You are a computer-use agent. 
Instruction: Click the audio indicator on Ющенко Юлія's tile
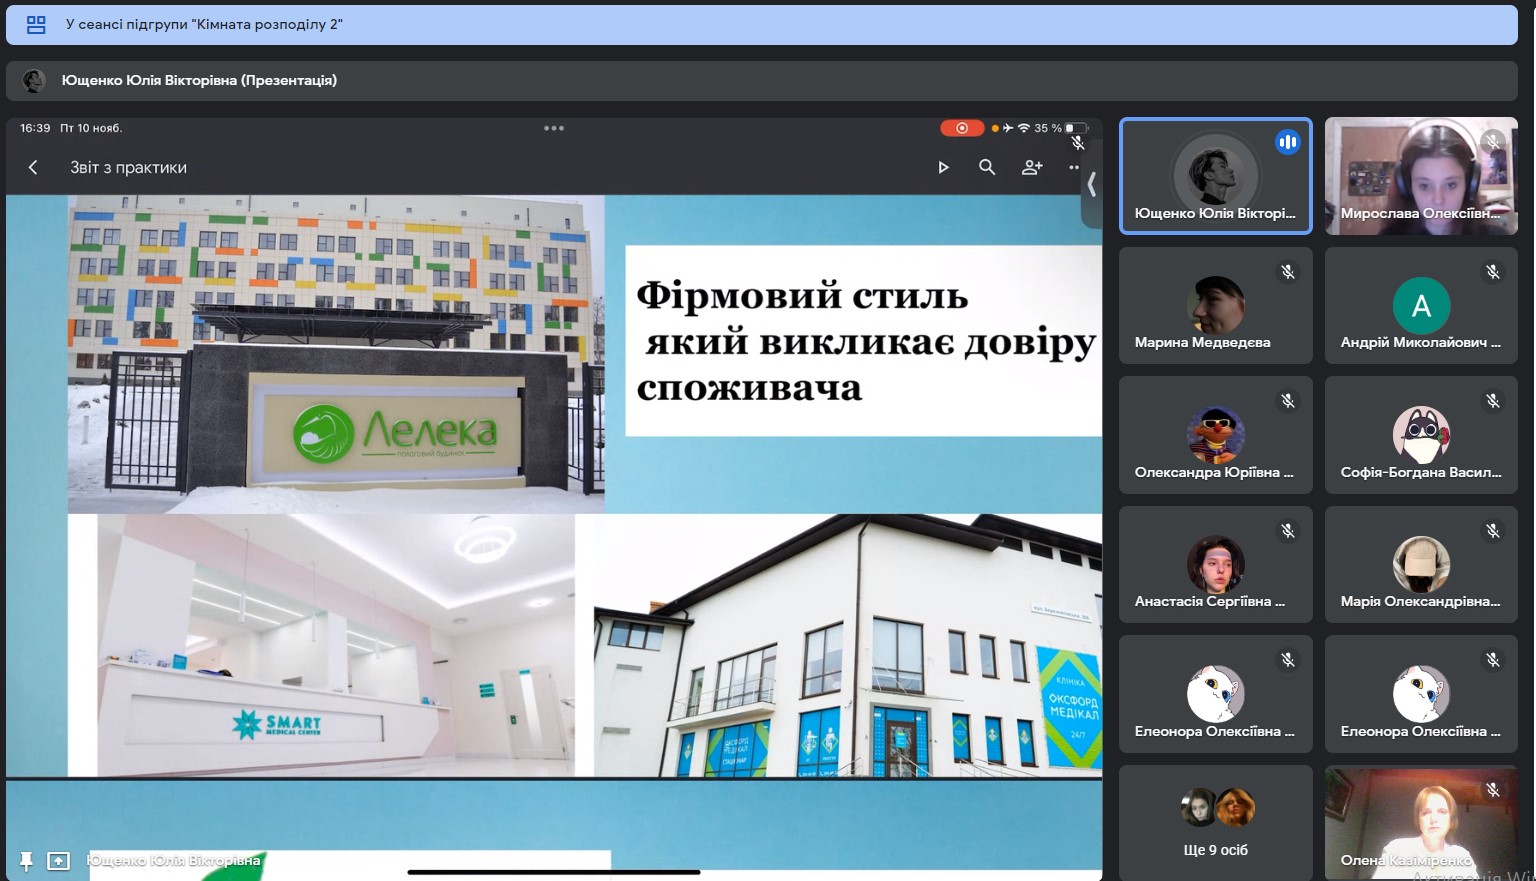pyautogui.click(x=1287, y=143)
